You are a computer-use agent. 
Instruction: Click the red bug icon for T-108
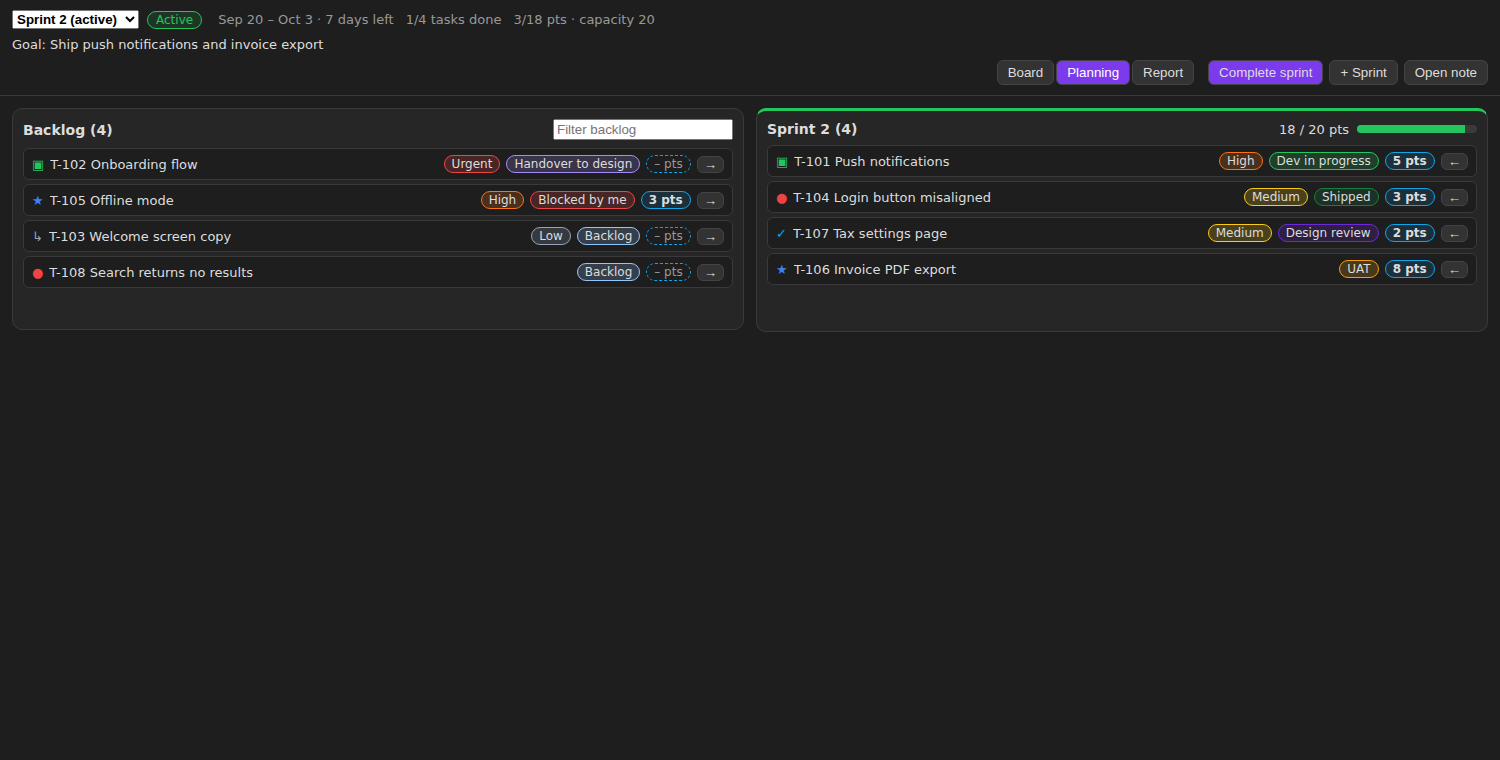point(38,273)
